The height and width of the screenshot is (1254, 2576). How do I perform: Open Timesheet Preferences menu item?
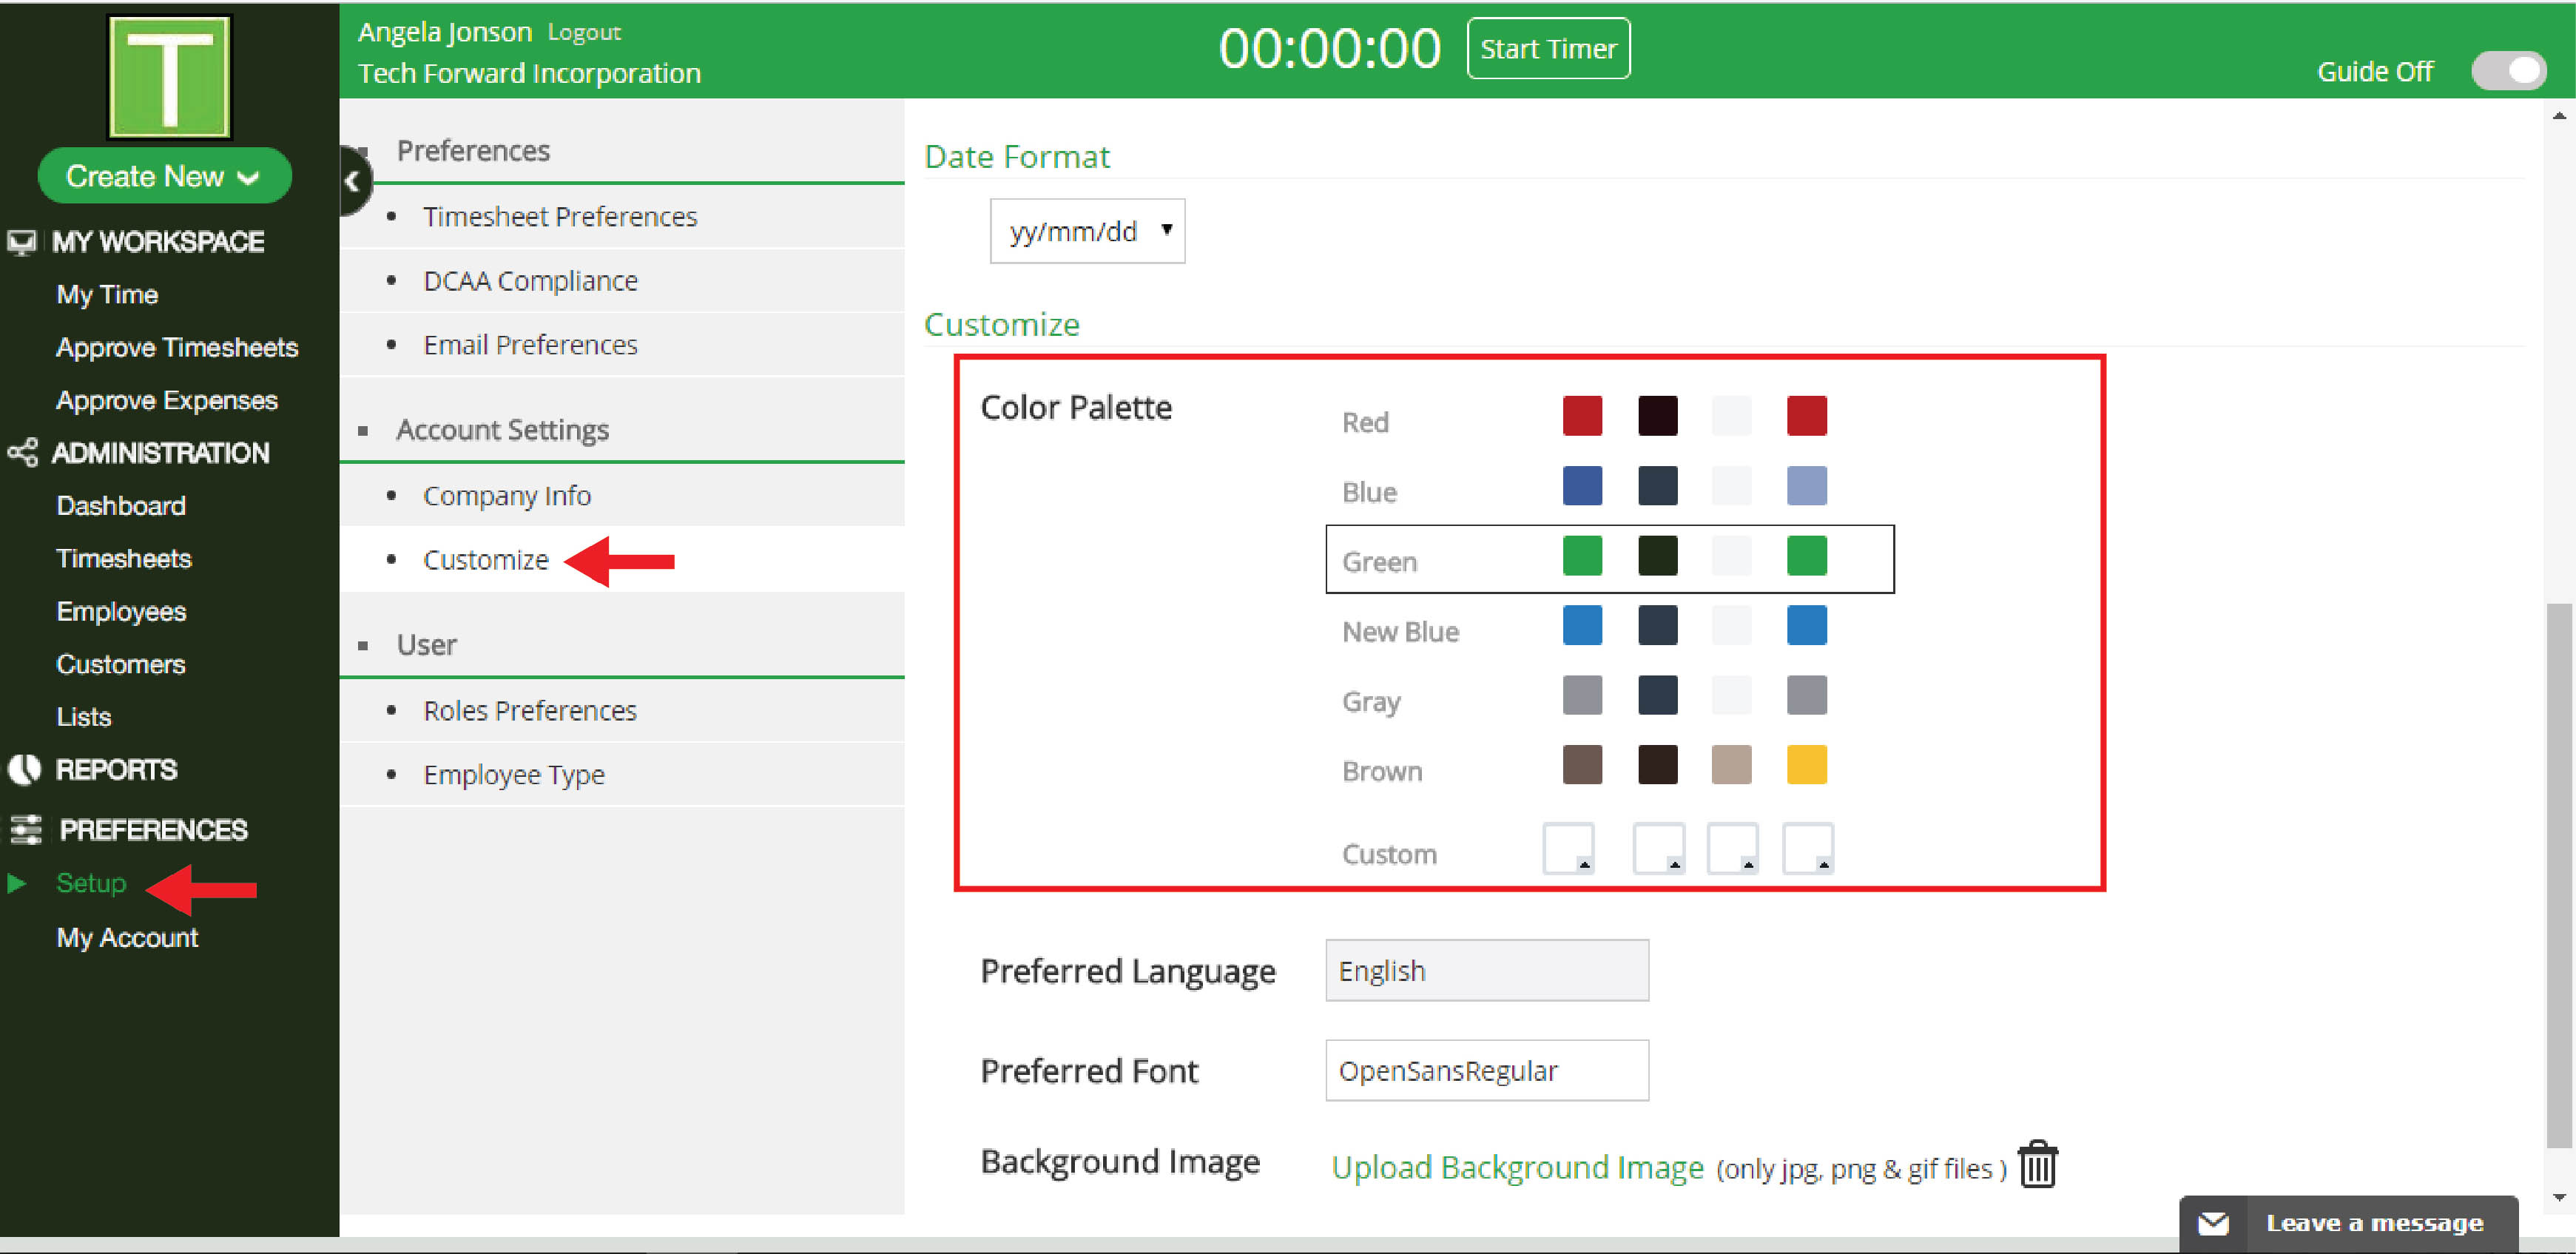pos(559,216)
